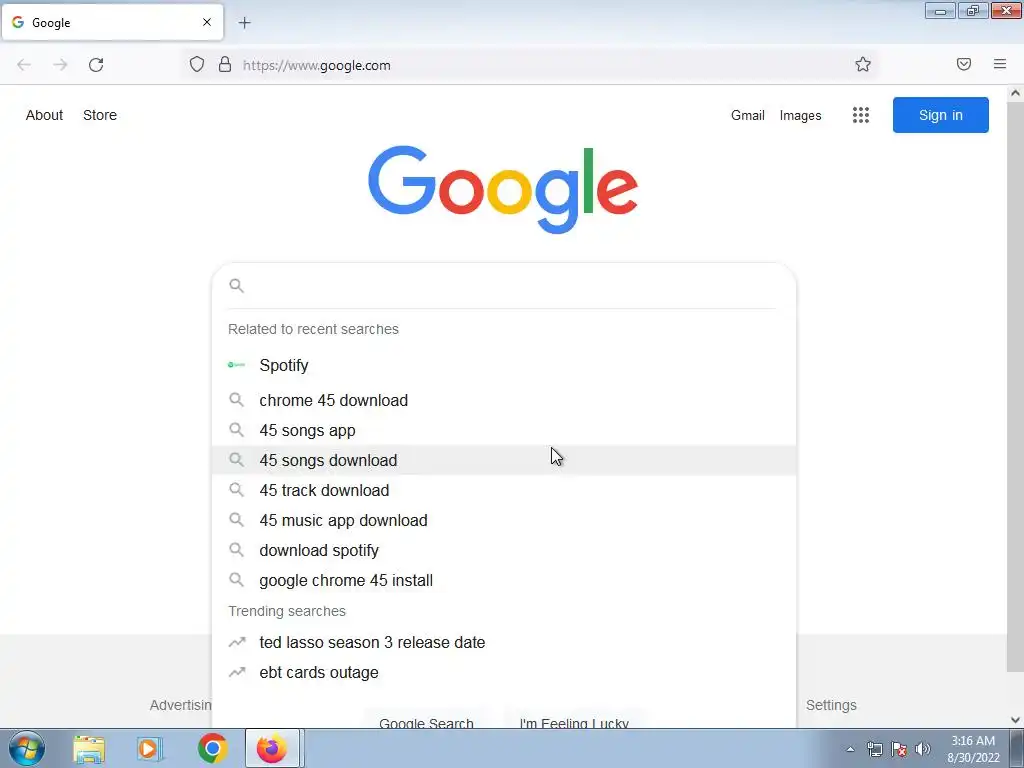
Task: Select 'download spotify' suggestion
Action: click(x=504, y=551)
